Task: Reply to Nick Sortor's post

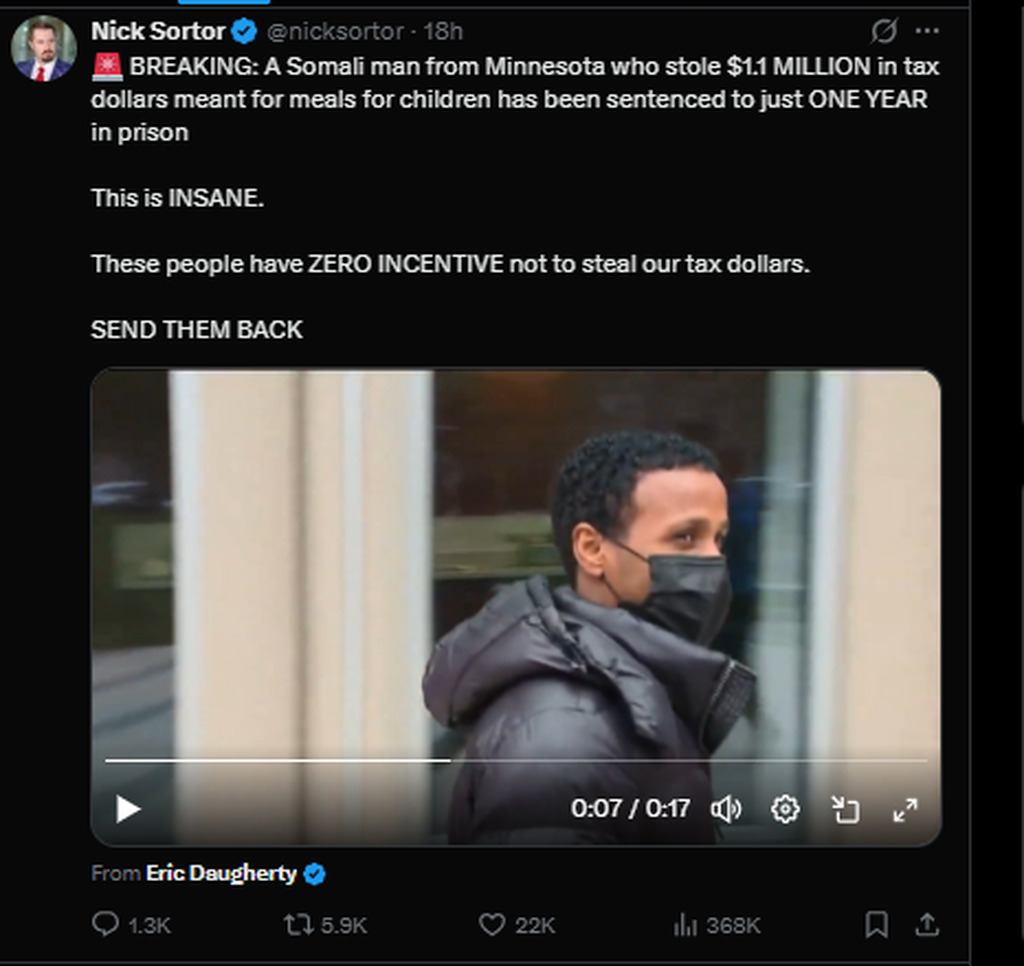Action: [105, 925]
